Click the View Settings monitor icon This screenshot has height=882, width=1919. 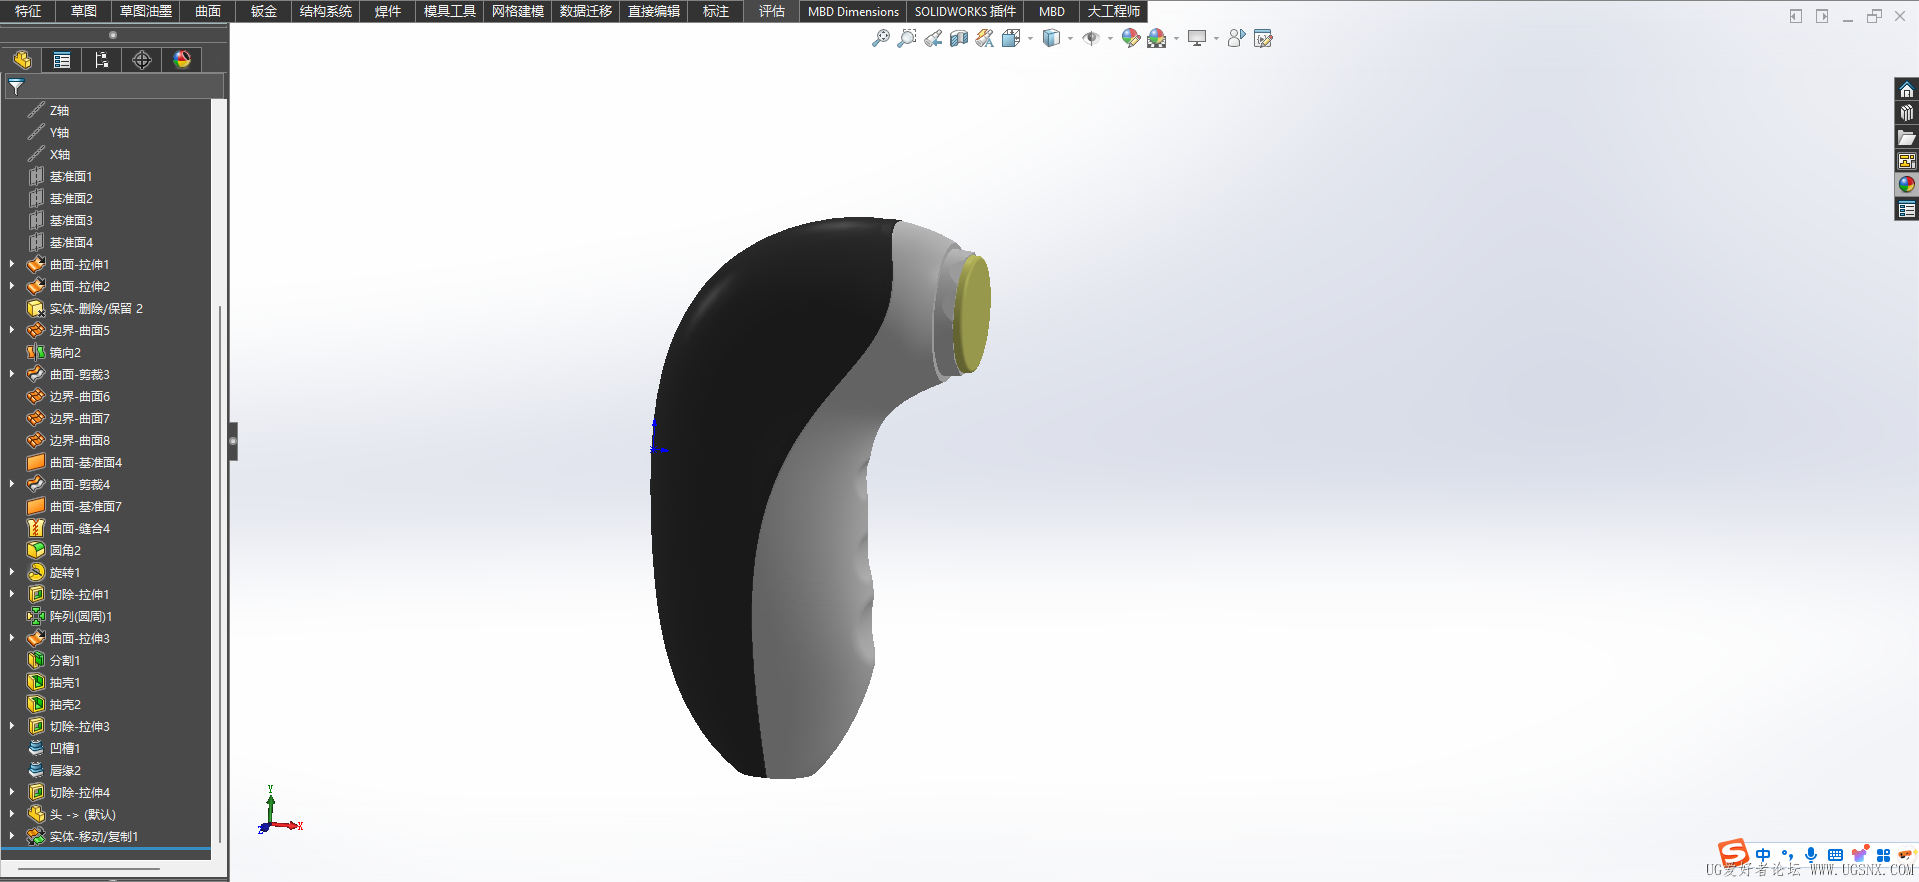click(1197, 38)
